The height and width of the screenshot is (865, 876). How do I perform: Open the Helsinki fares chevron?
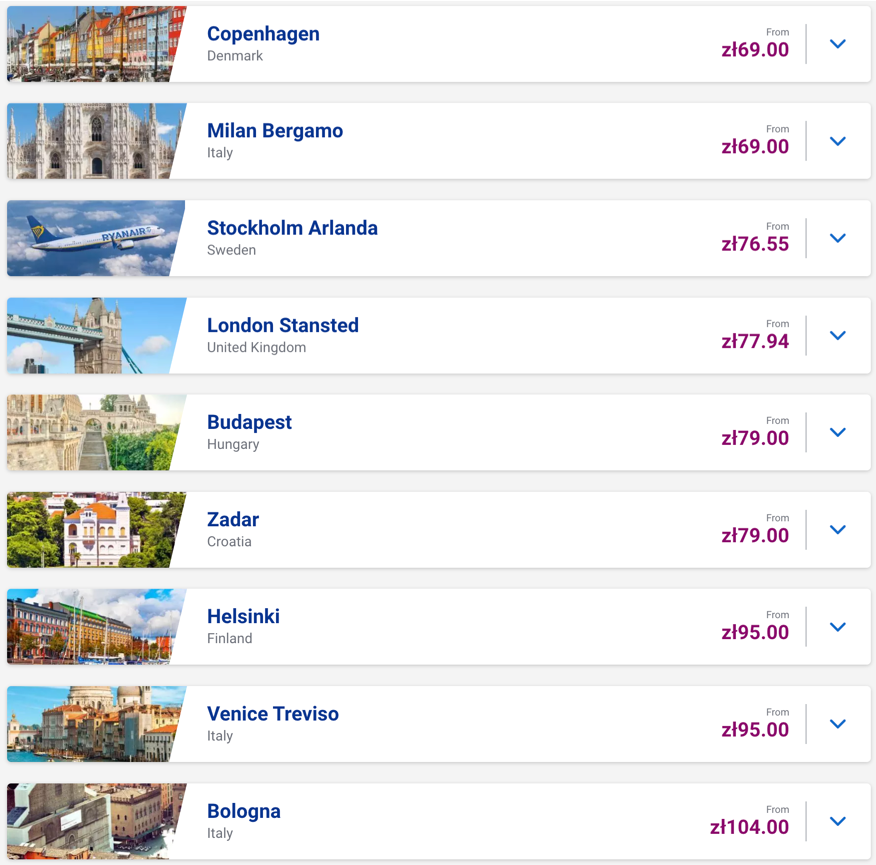[x=837, y=626]
